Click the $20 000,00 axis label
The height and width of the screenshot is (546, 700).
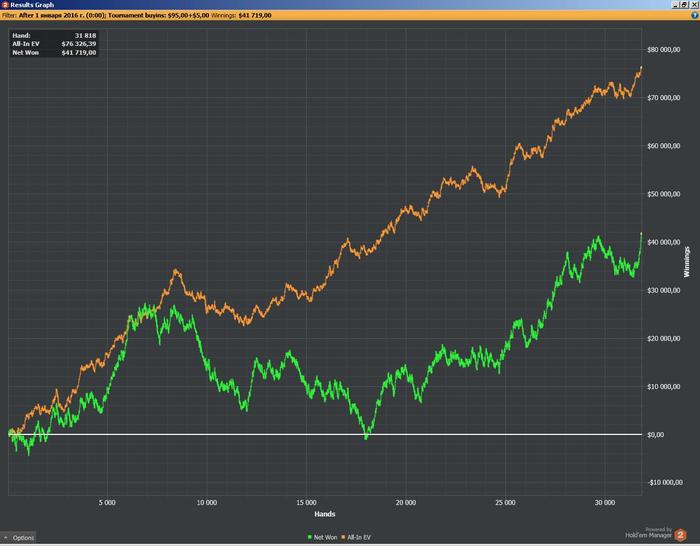[663, 338]
